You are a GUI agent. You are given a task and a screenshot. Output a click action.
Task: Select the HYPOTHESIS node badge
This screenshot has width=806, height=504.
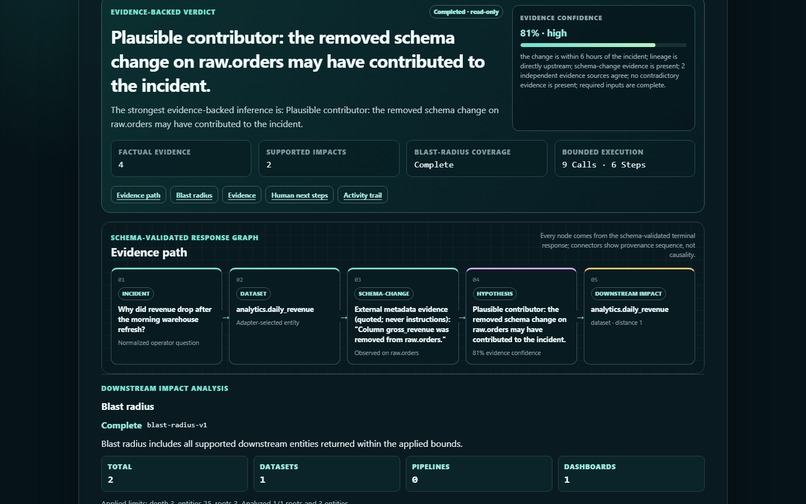pos(494,294)
